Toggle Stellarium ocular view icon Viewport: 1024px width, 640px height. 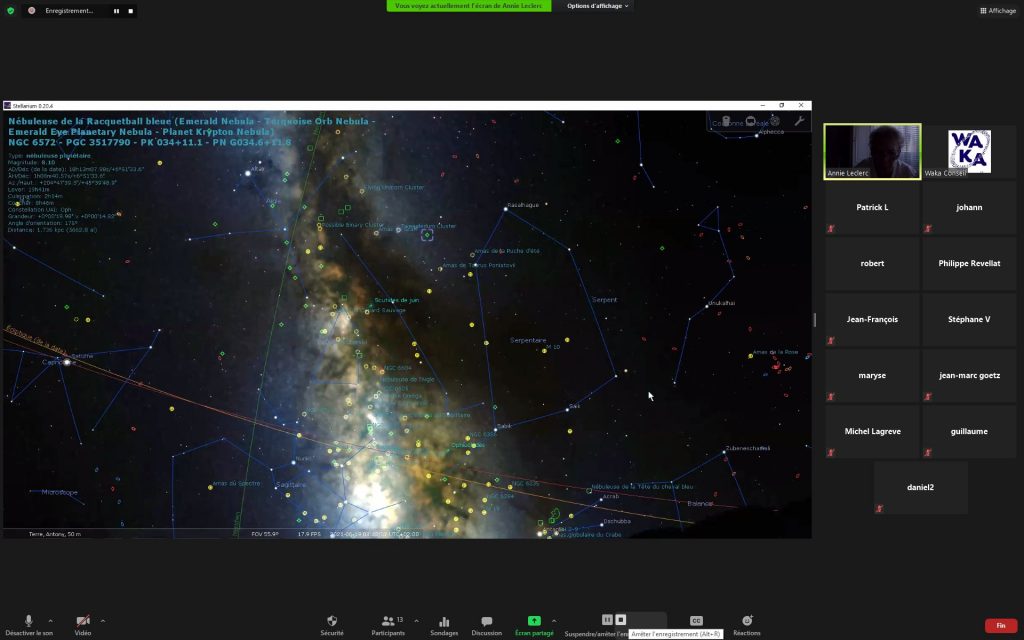pyautogui.click(x=726, y=121)
